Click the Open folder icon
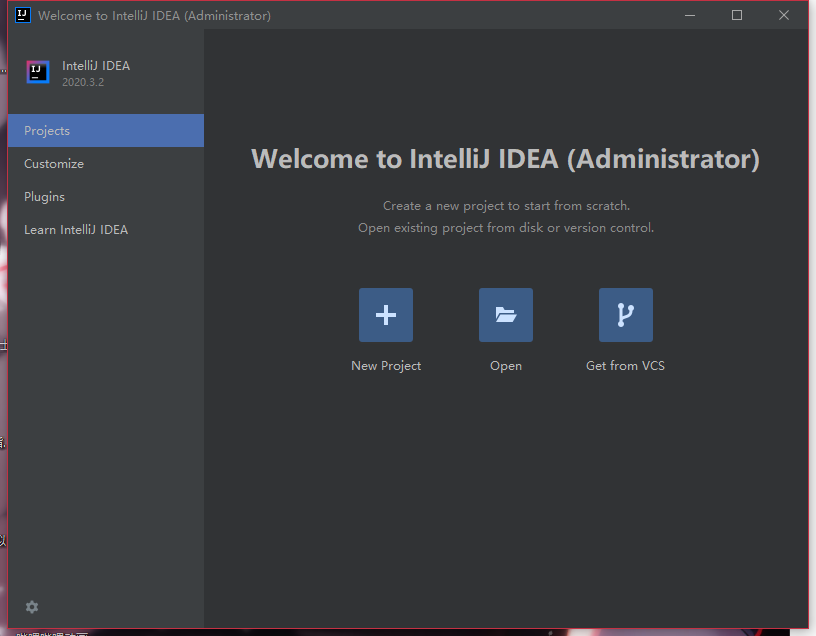This screenshot has width=816, height=636. pyautogui.click(x=506, y=315)
